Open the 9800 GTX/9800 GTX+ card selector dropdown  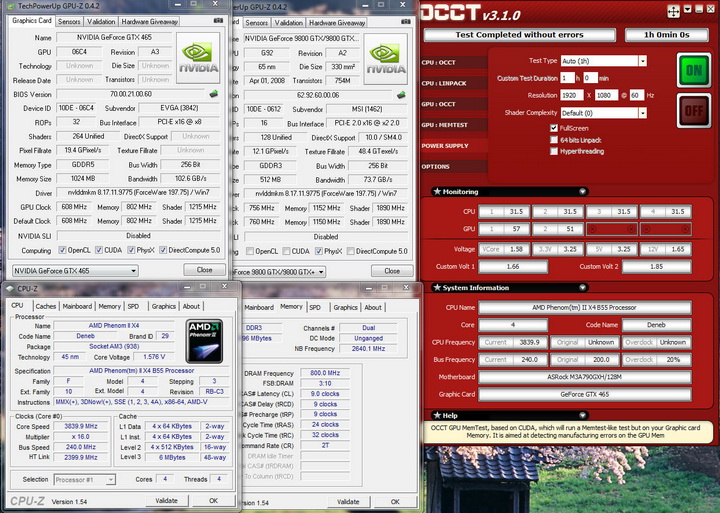[x=279, y=271]
